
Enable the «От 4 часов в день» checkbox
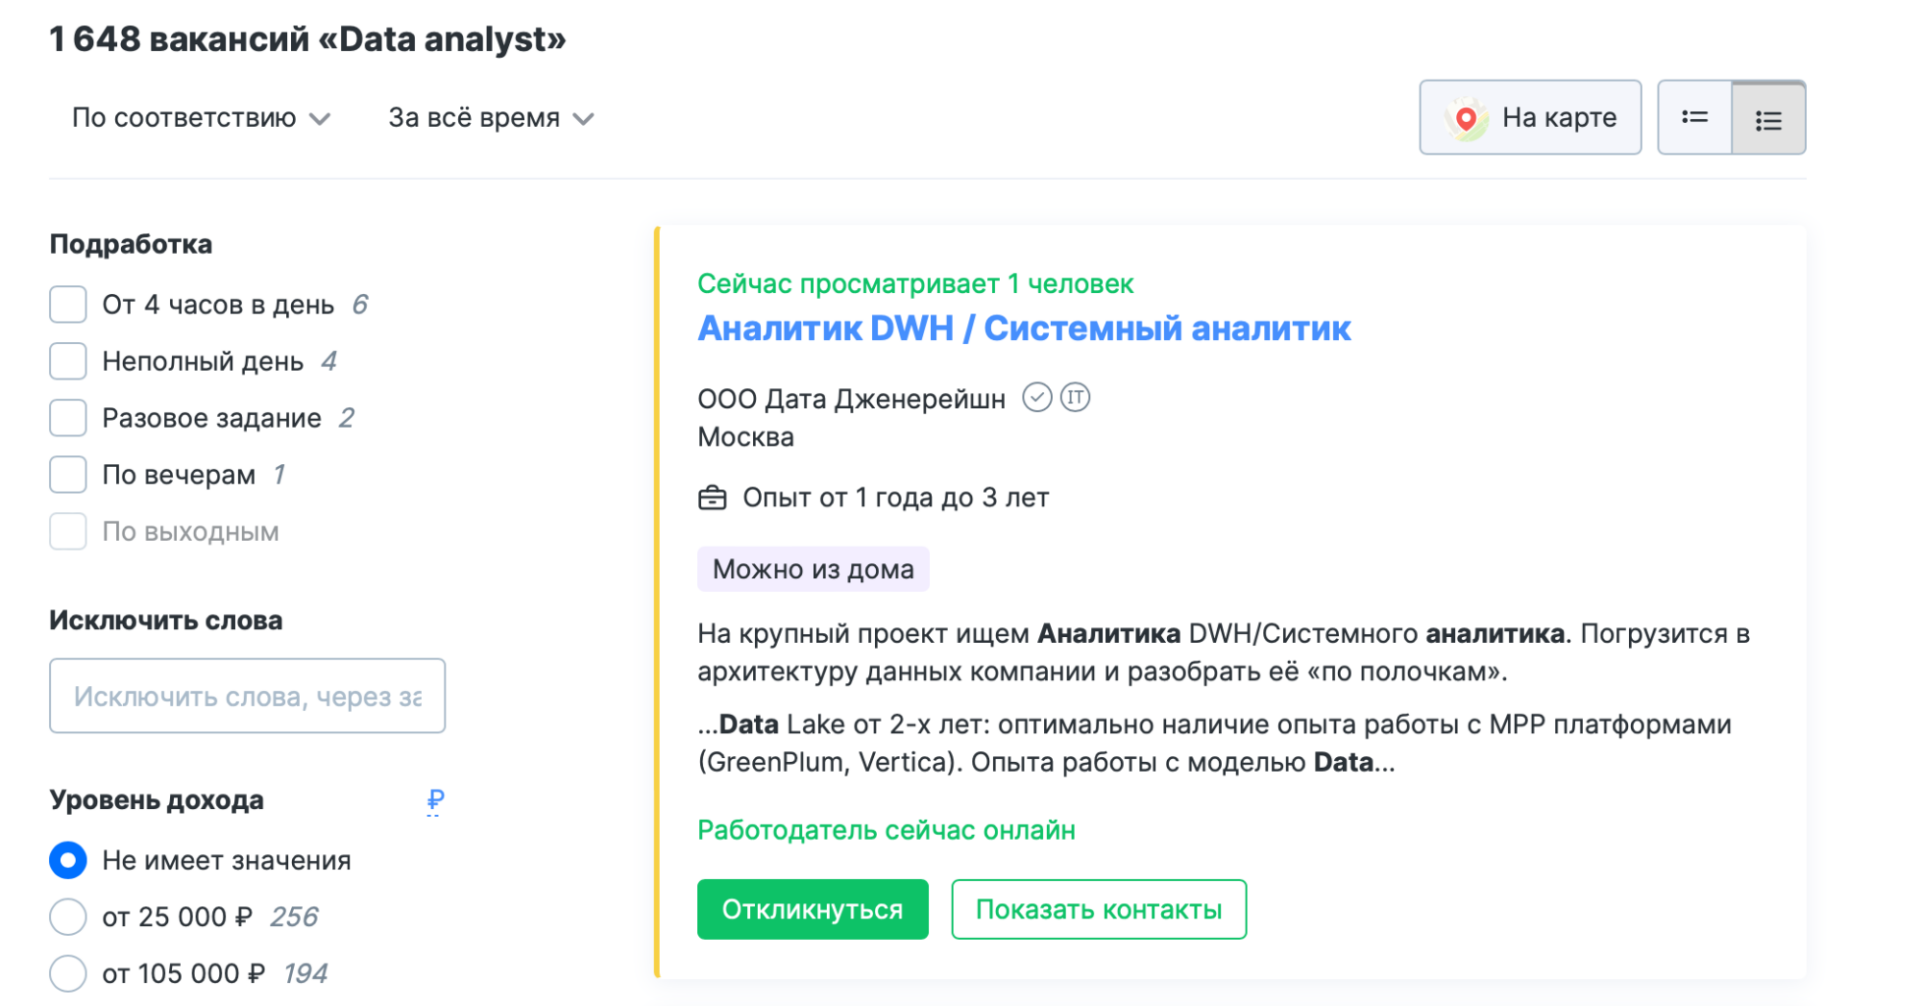point(67,304)
